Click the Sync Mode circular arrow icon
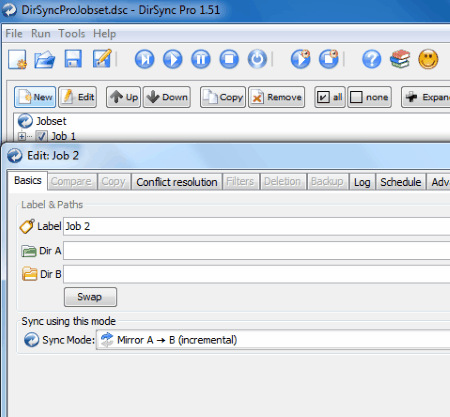This screenshot has height=417, width=450. 31,340
